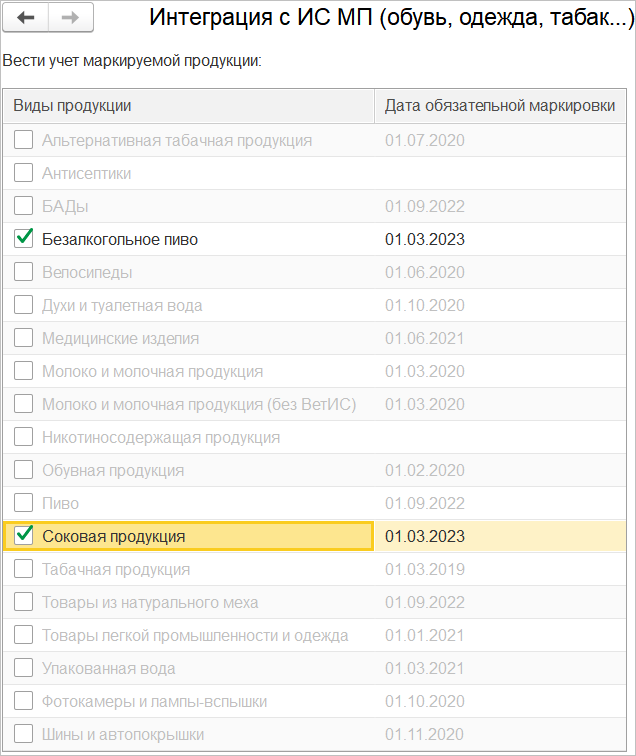This screenshot has width=636, height=756.
Task: Click the Виды продукции column header
Action: (x=72, y=106)
